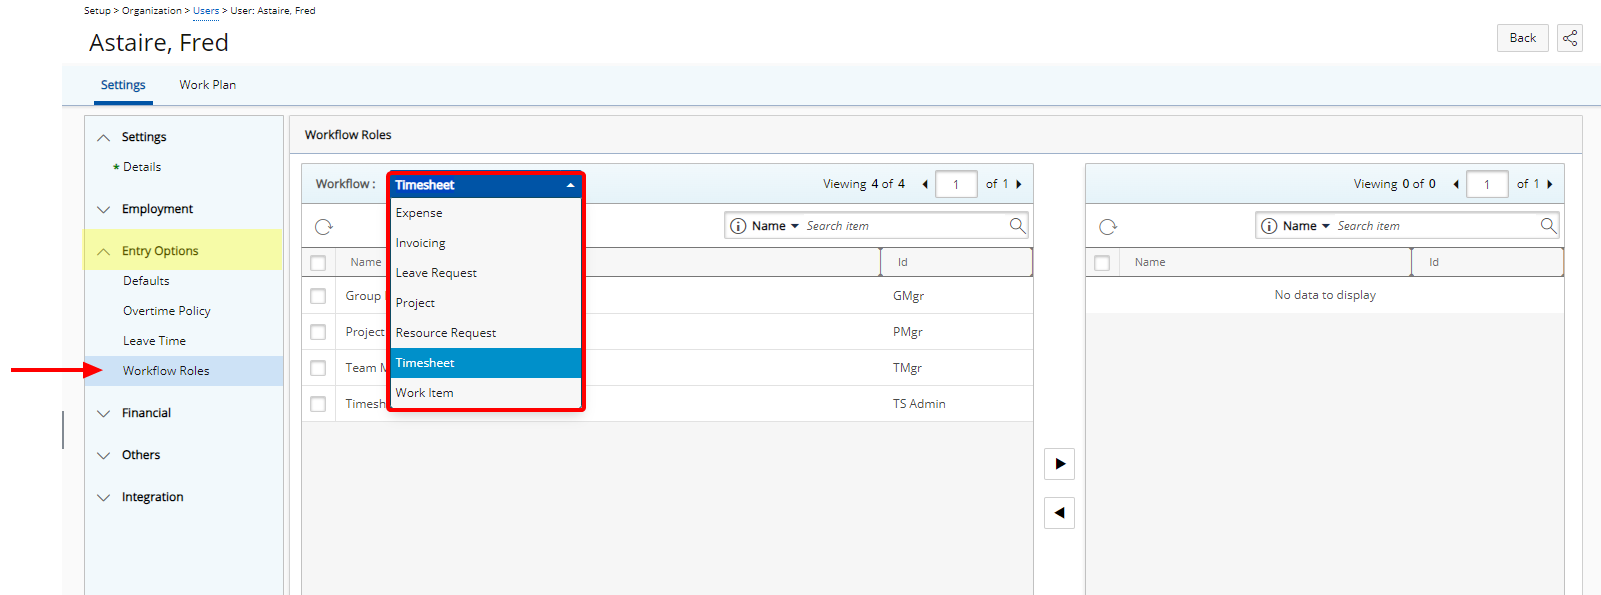
Task: Click the TS Admin Id cell
Action: 919,404
